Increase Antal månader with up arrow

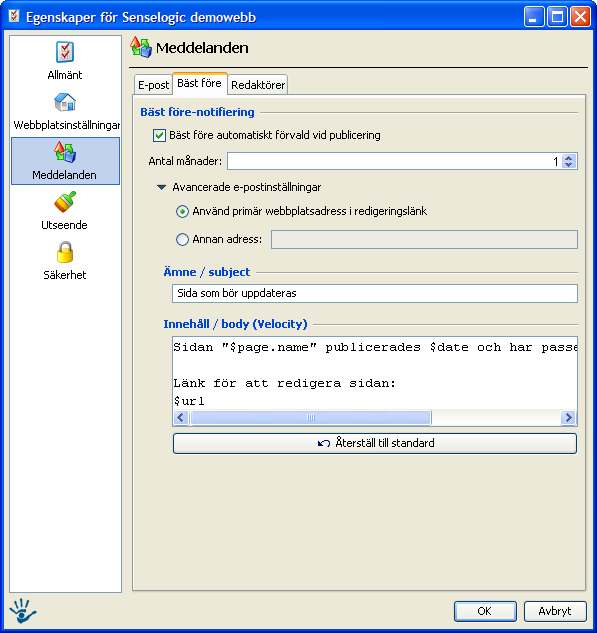(569, 157)
